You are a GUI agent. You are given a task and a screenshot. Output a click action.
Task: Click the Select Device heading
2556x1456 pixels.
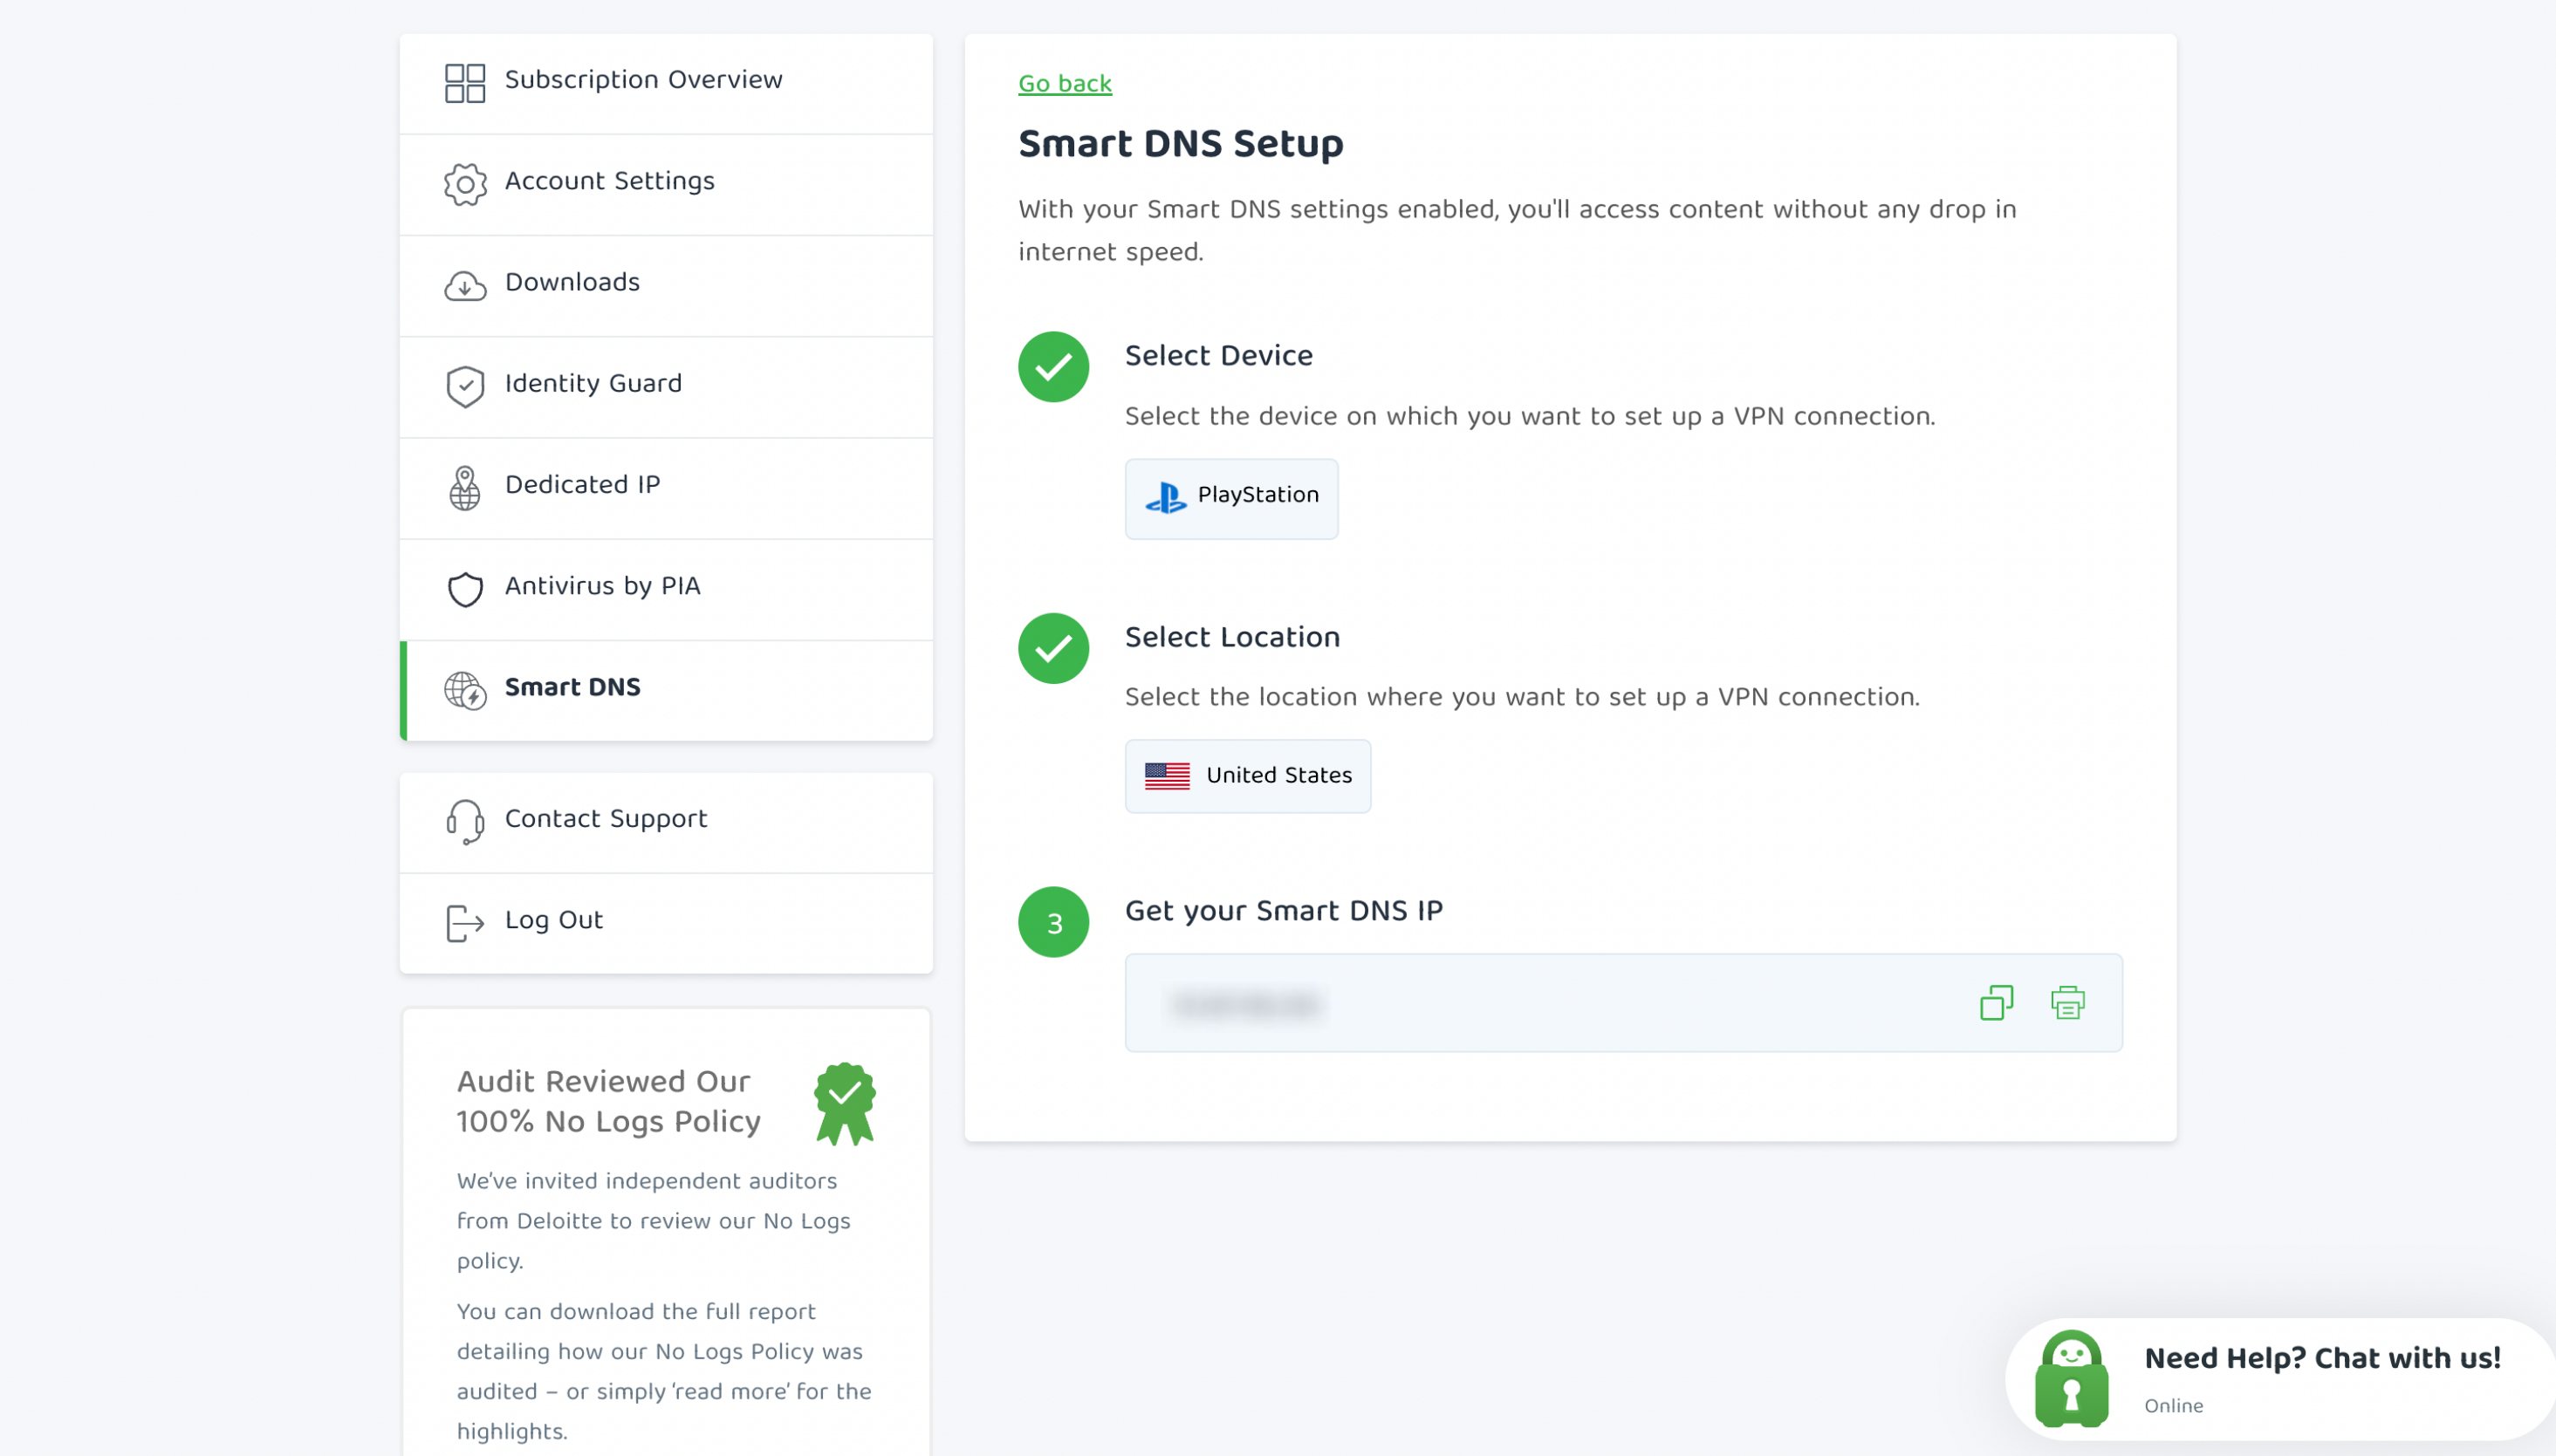pyautogui.click(x=1218, y=356)
